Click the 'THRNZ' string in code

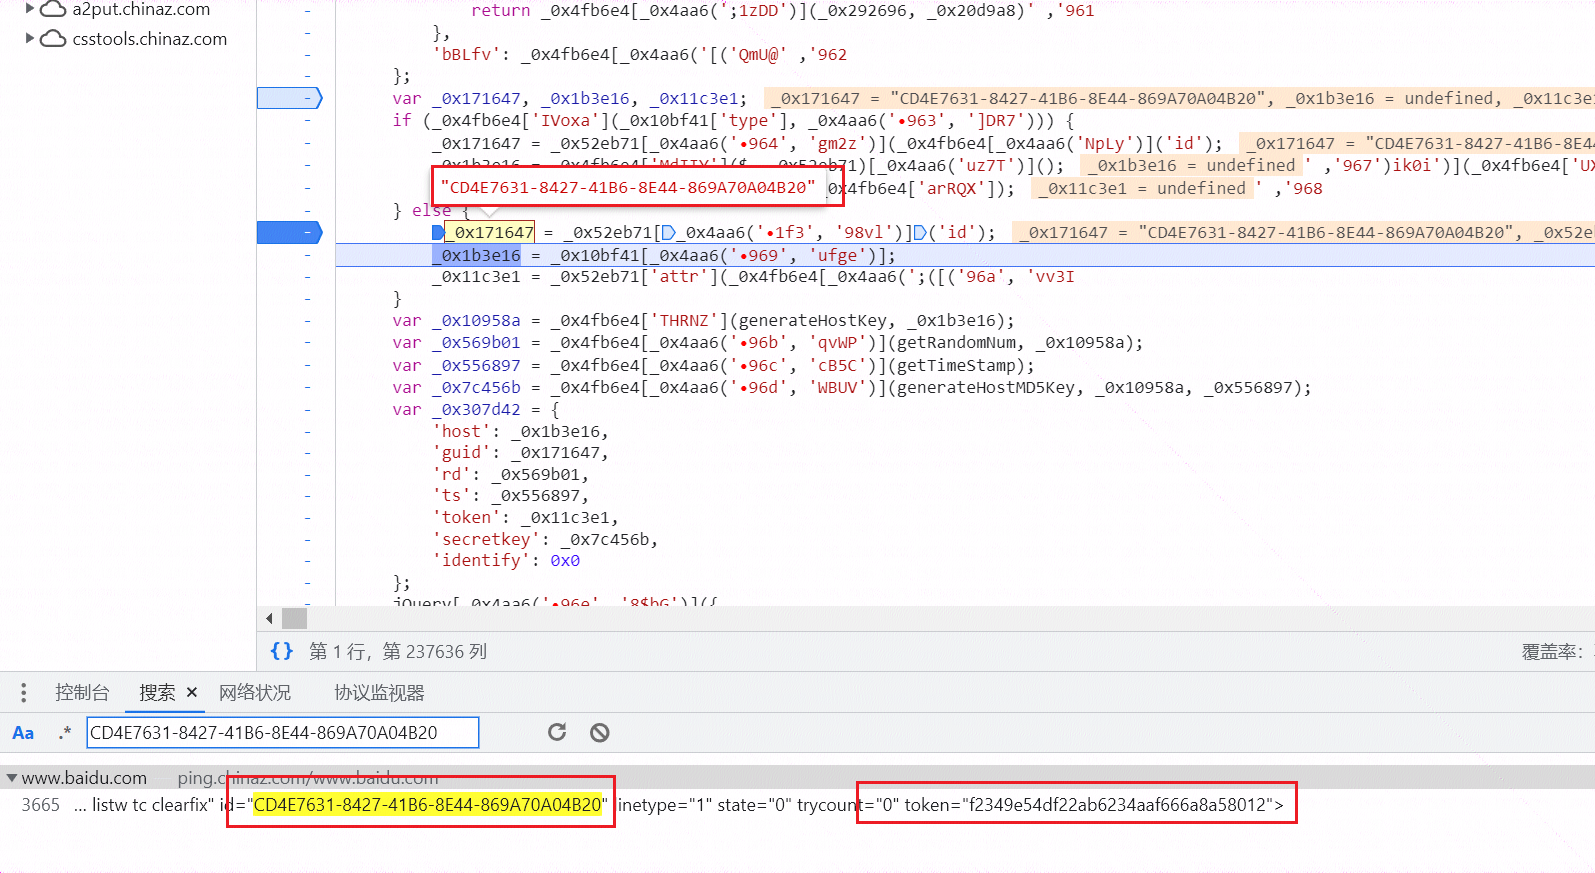click(x=685, y=321)
